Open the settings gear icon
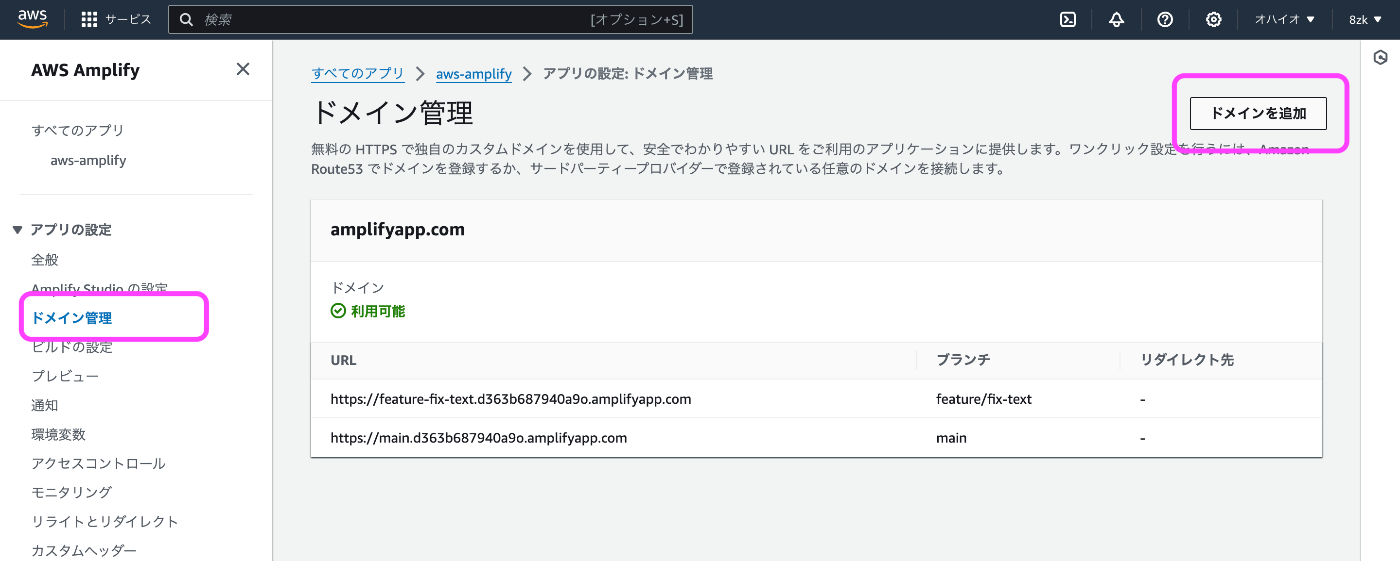The height and width of the screenshot is (561, 1400). (x=1214, y=19)
